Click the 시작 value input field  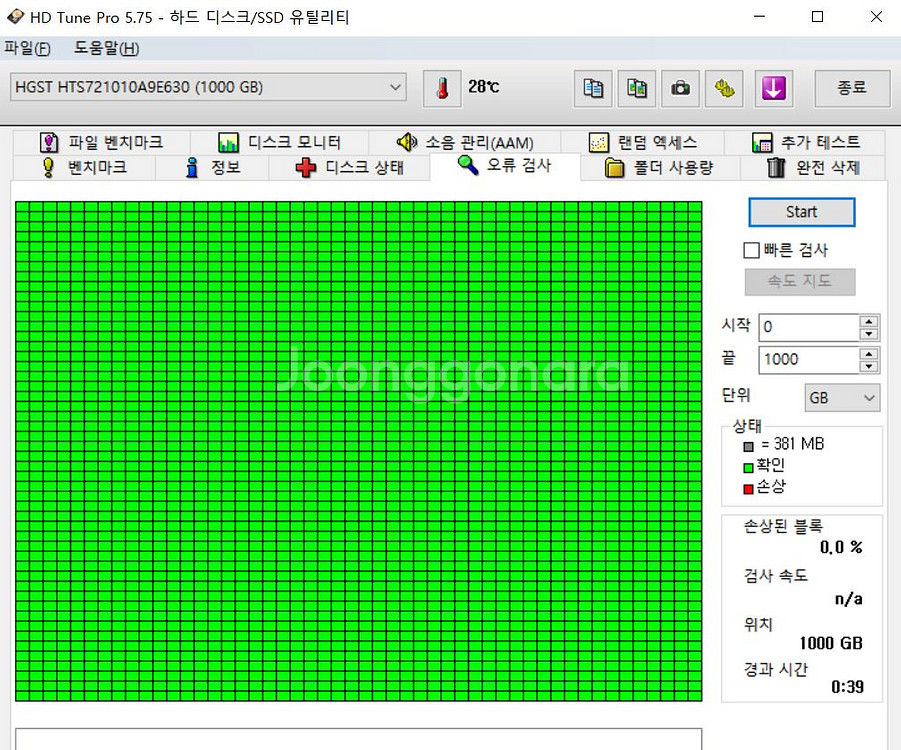[x=809, y=327]
